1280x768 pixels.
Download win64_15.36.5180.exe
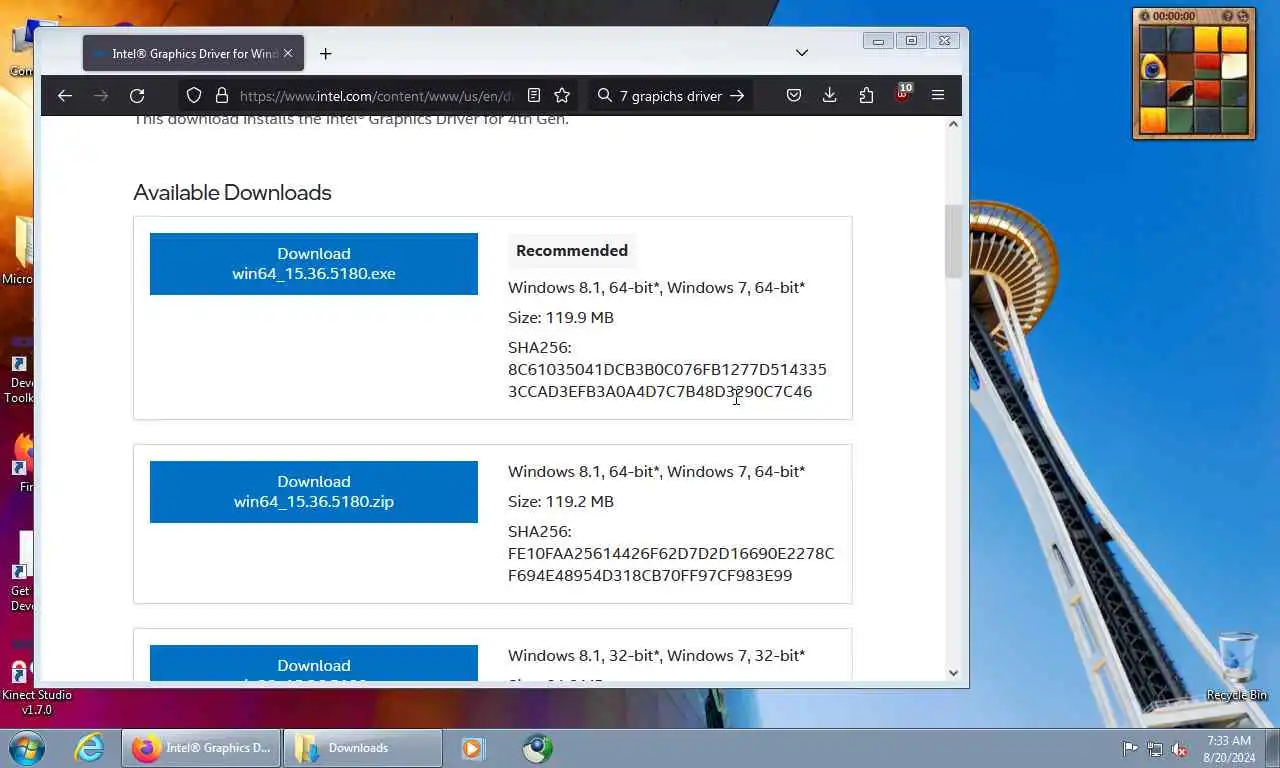coord(314,264)
